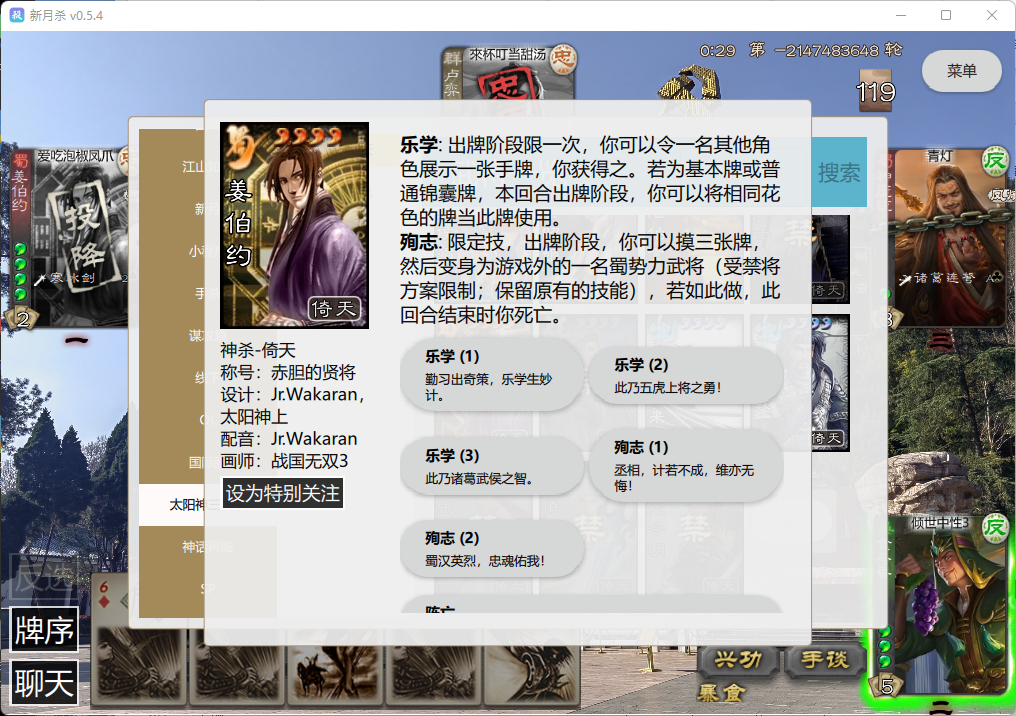This screenshot has width=1016, height=716.
Task: Select the 6 of diamonds hand card
Action: pos(139,641)
